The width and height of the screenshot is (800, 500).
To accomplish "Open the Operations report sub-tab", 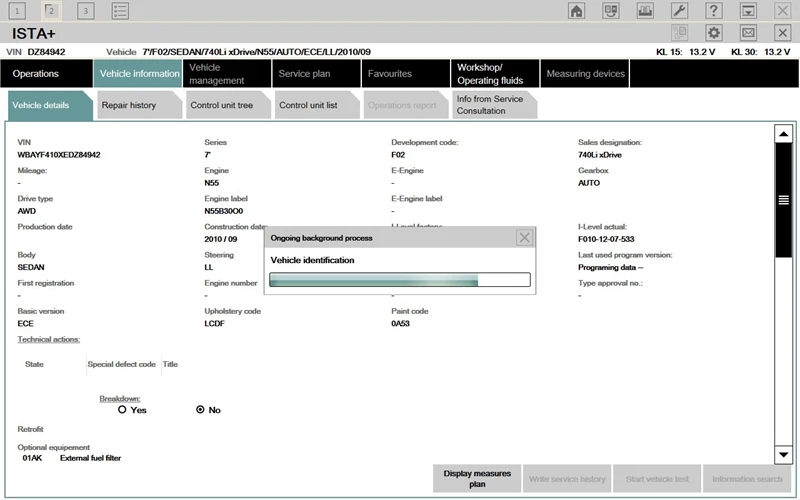I will click(406, 105).
